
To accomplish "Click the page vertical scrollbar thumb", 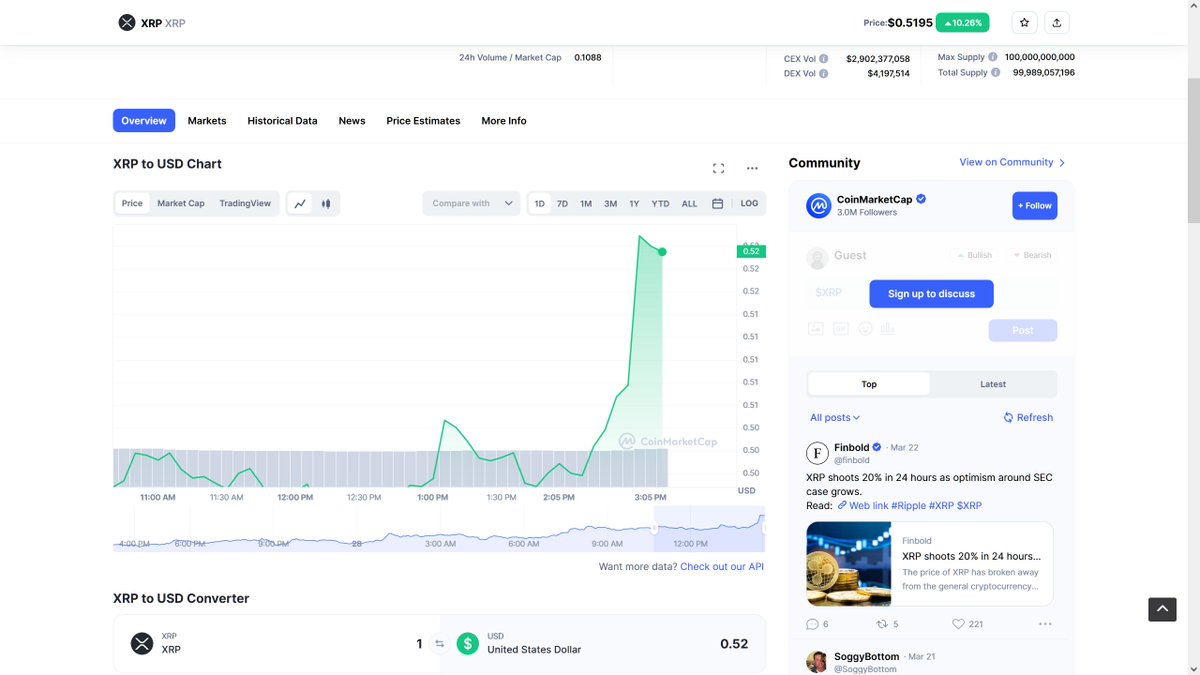I will (x=1193, y=149).
